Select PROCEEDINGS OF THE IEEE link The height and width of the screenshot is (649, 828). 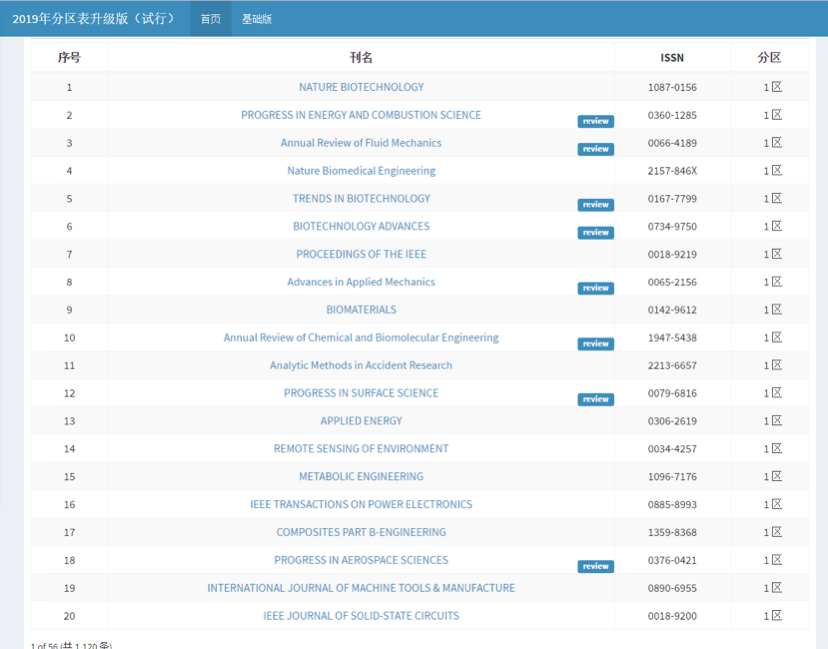coord(361,254)
